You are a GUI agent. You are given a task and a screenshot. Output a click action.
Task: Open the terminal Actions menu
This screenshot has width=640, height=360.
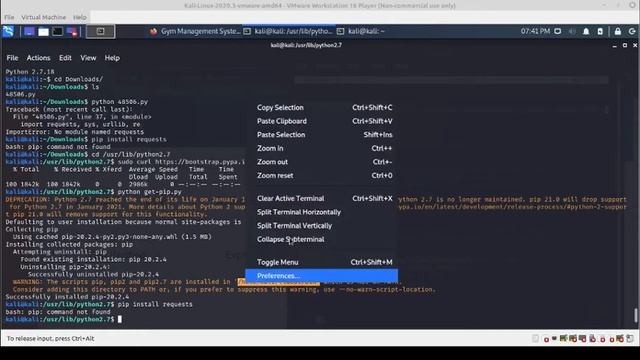click(x=38, y=58)
